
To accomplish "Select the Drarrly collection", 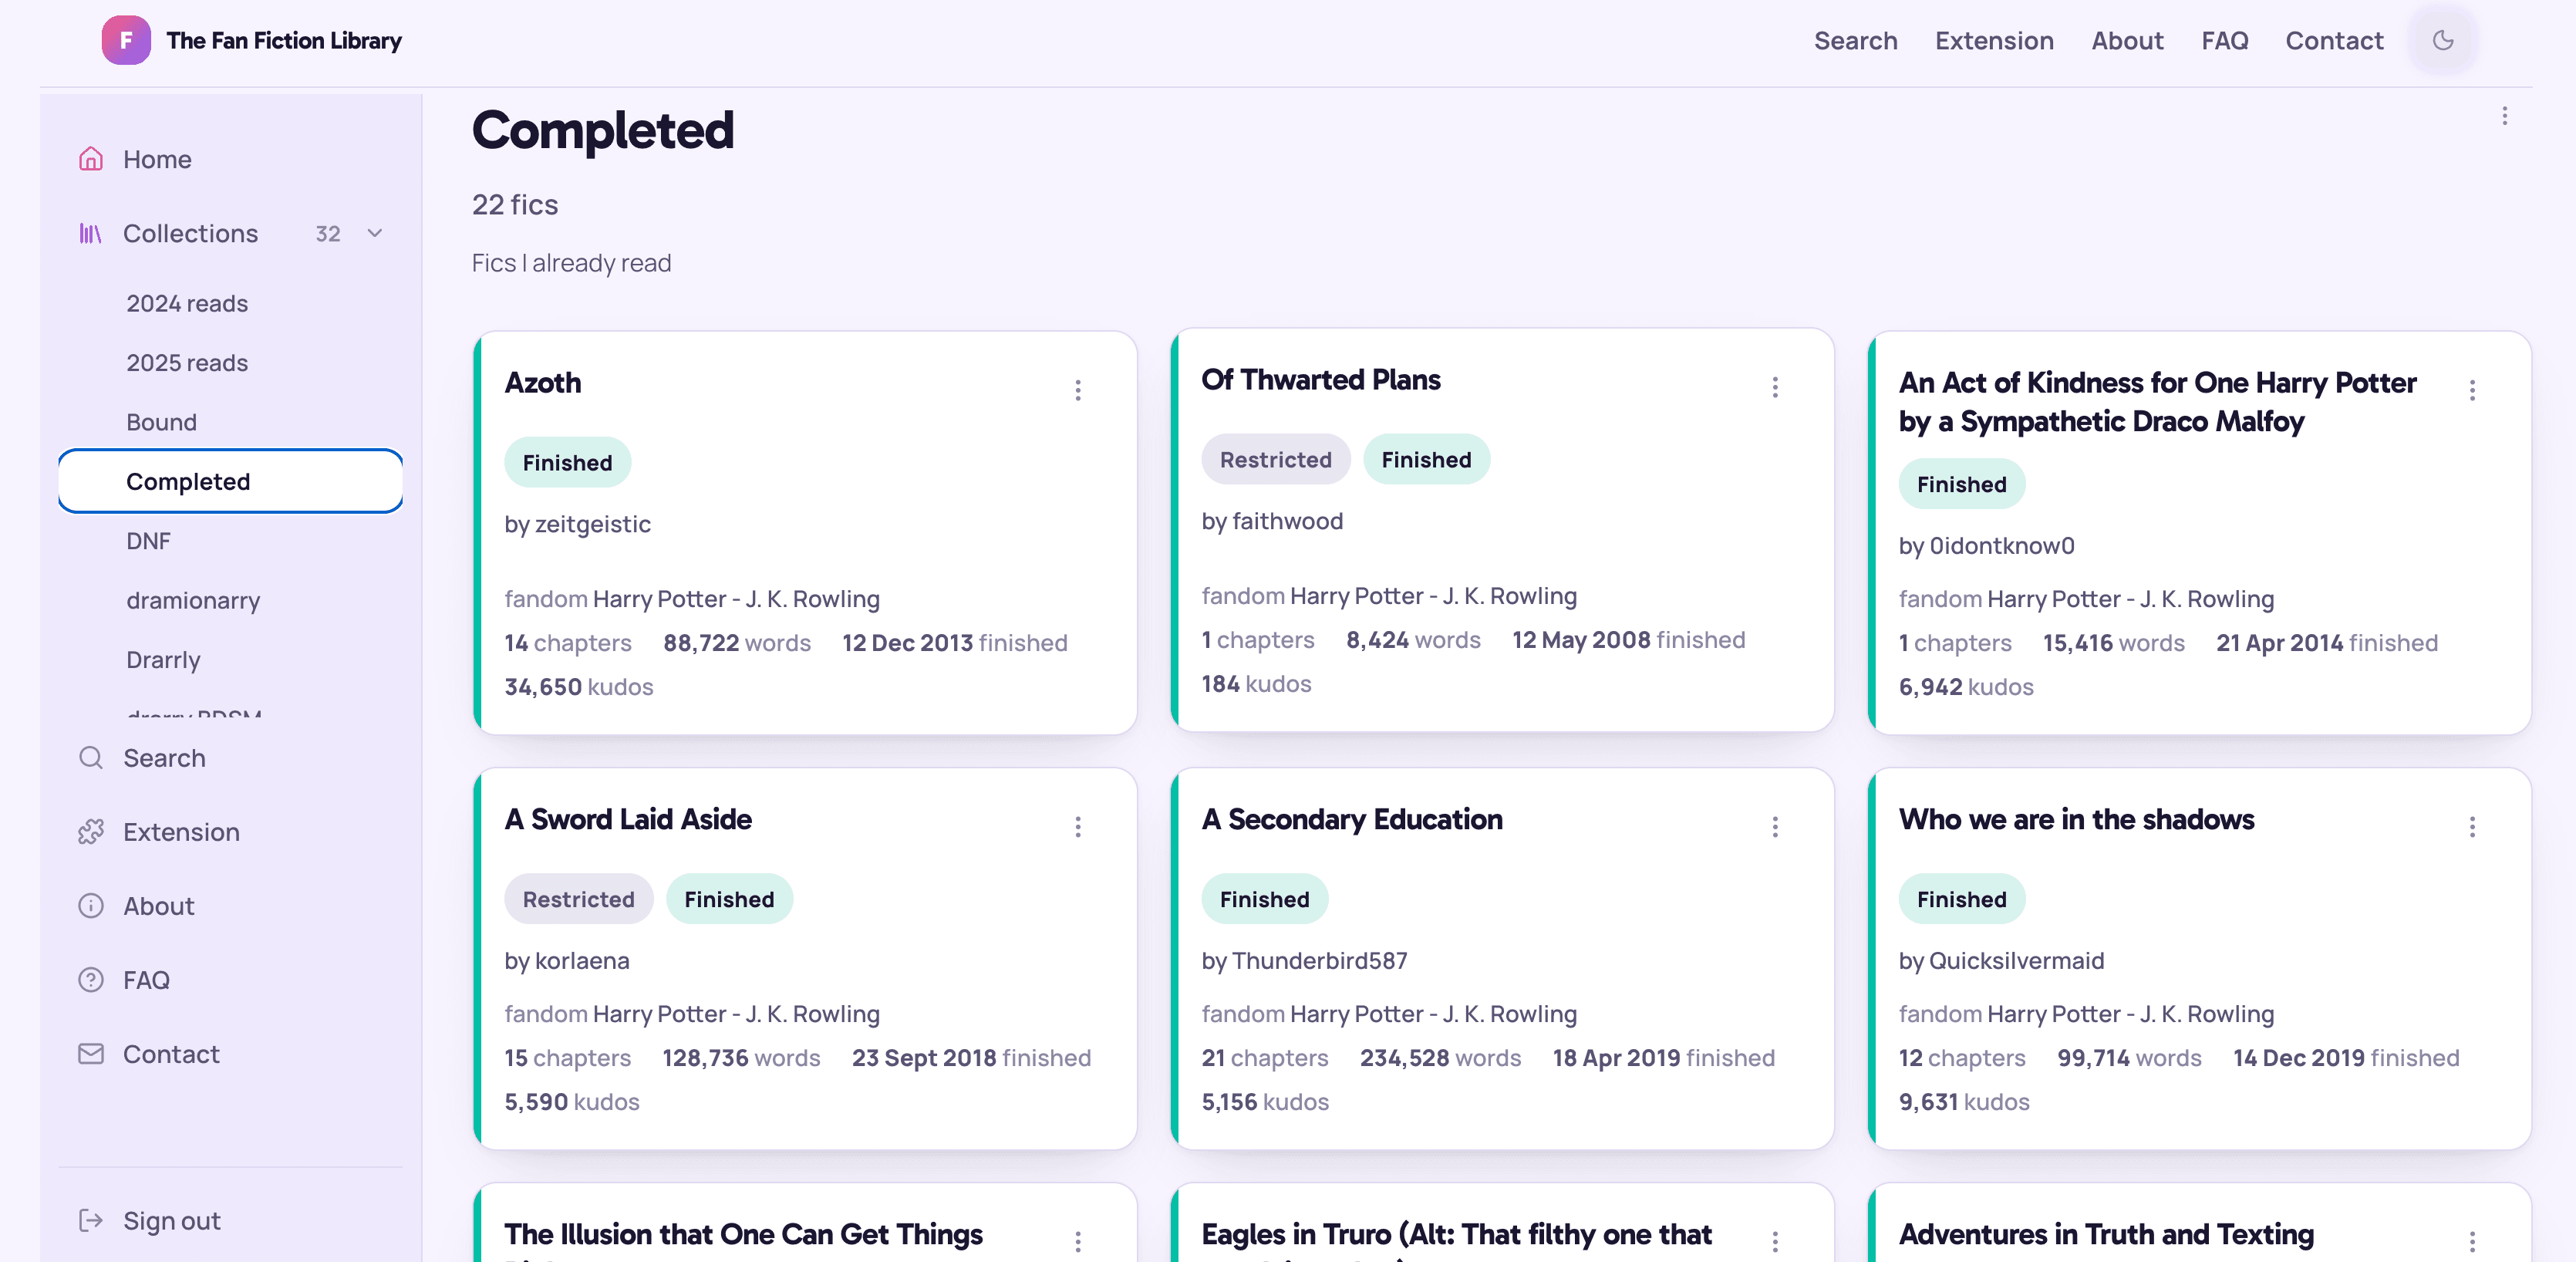I will pyautogui.click(x=163, y=660).
